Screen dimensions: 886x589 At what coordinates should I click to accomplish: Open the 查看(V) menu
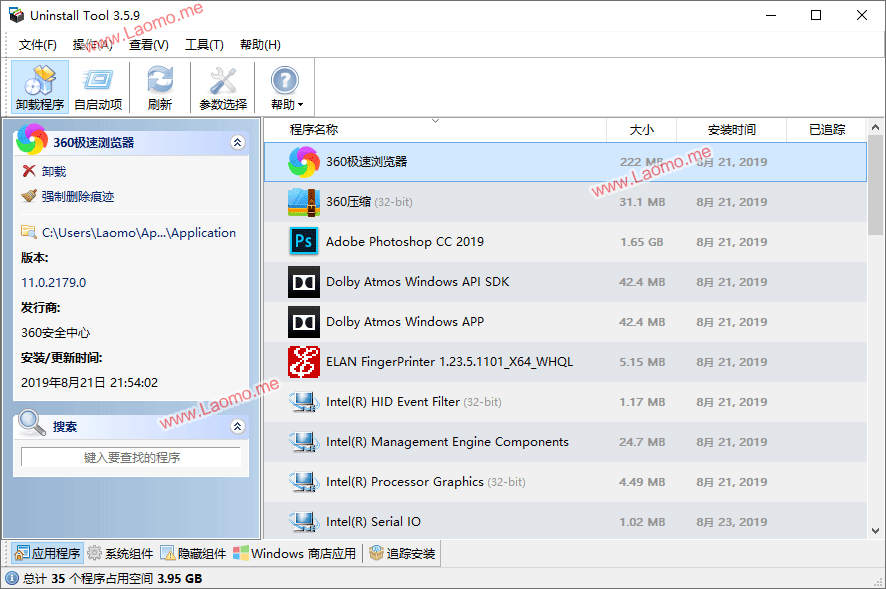tap(149, 45)
